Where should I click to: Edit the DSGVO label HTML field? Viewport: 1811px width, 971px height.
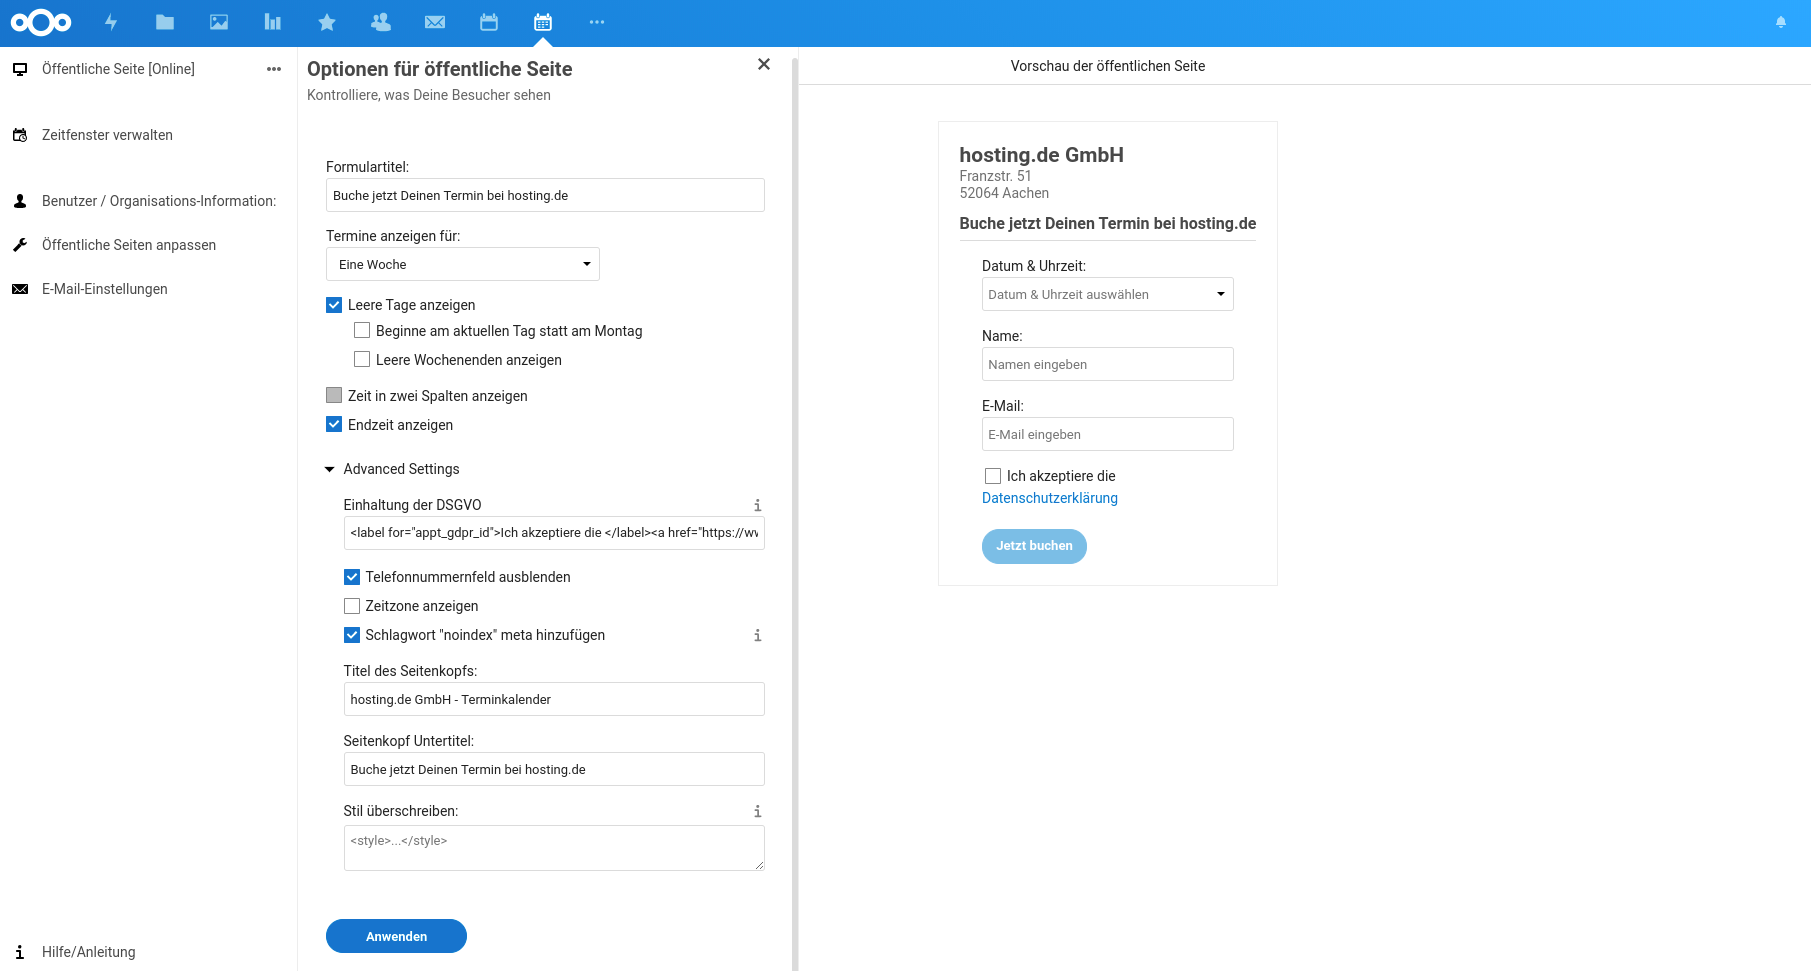click(x=554, y=533)
